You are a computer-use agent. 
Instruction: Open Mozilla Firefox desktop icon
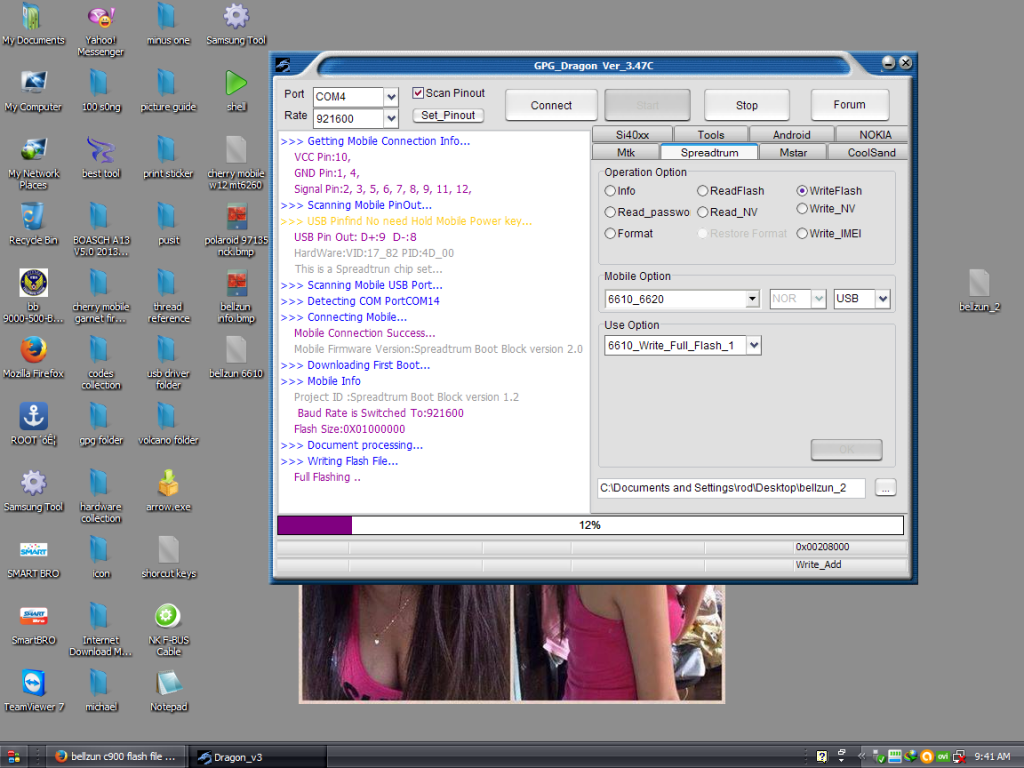33,351
